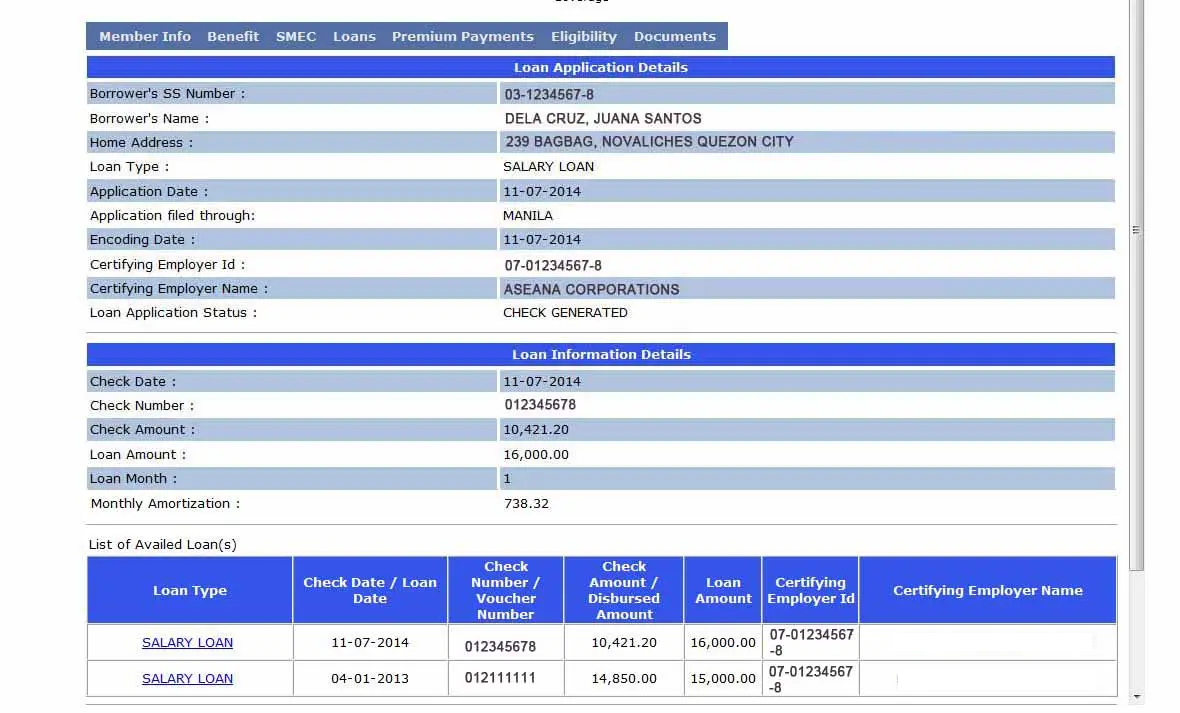Image resolution: width=1180 pixels, height=713 pixels.
Task: Select employer name ASEANA CORPORATIONS
Action: coord(591,289)
